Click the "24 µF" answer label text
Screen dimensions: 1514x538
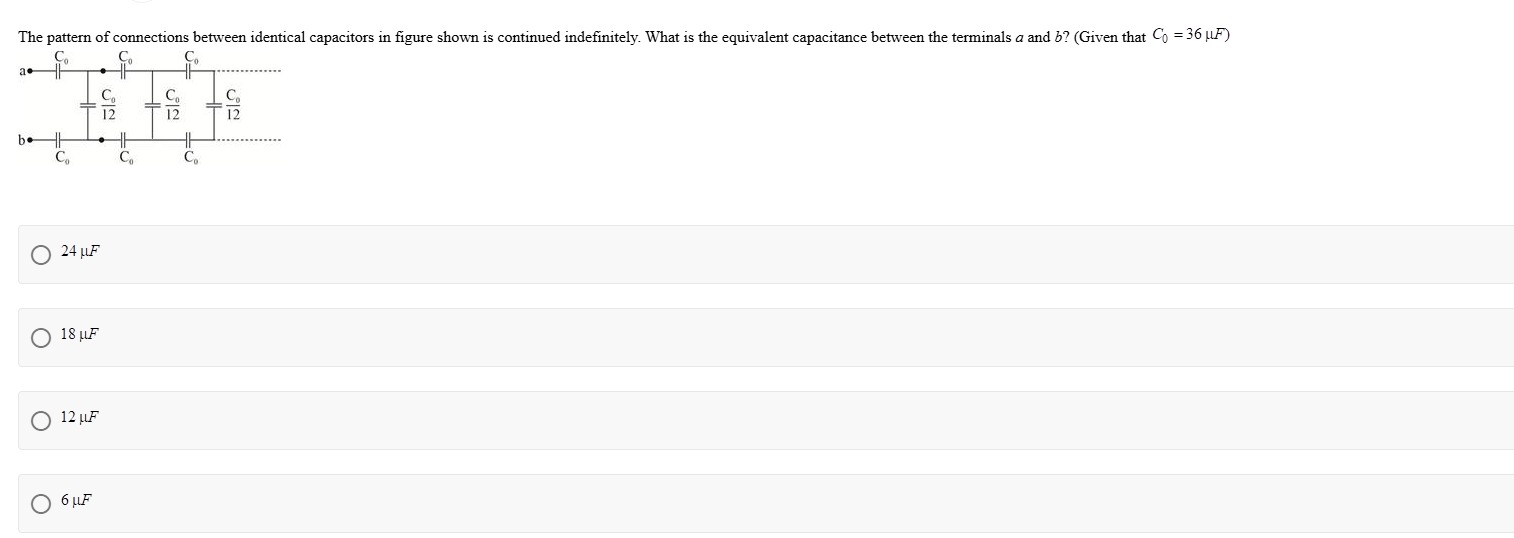point(80,251)
